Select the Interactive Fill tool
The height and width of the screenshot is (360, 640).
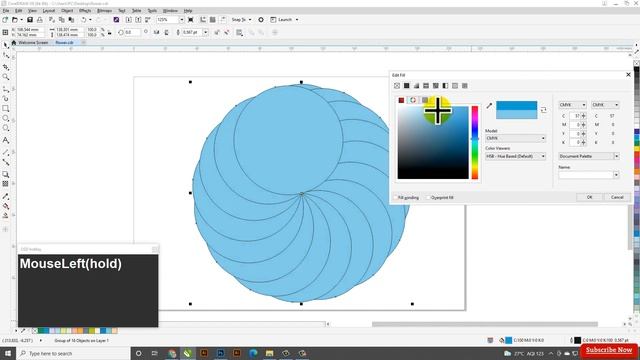click(x=5, y=206)
